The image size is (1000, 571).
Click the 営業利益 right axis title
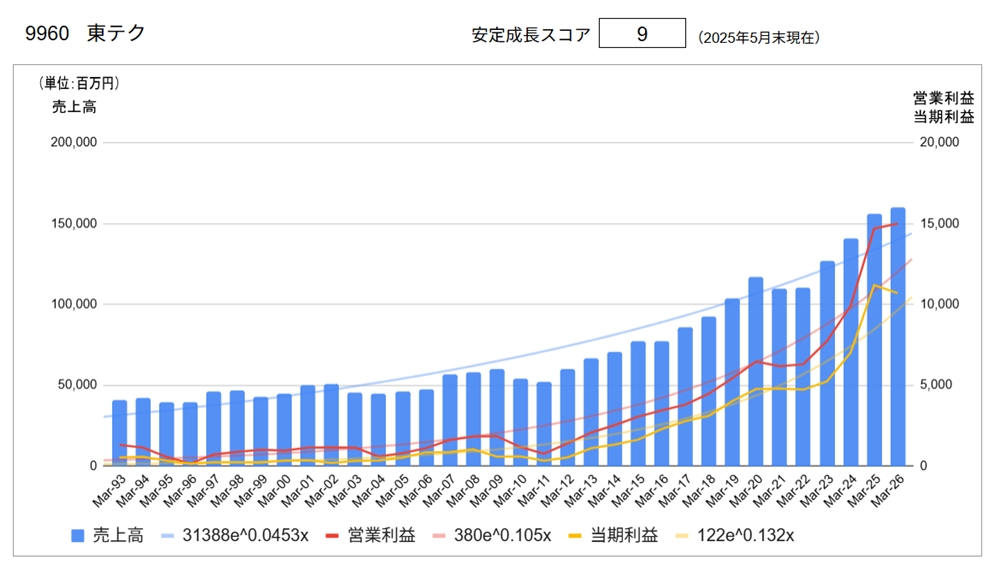click(943, 98)
